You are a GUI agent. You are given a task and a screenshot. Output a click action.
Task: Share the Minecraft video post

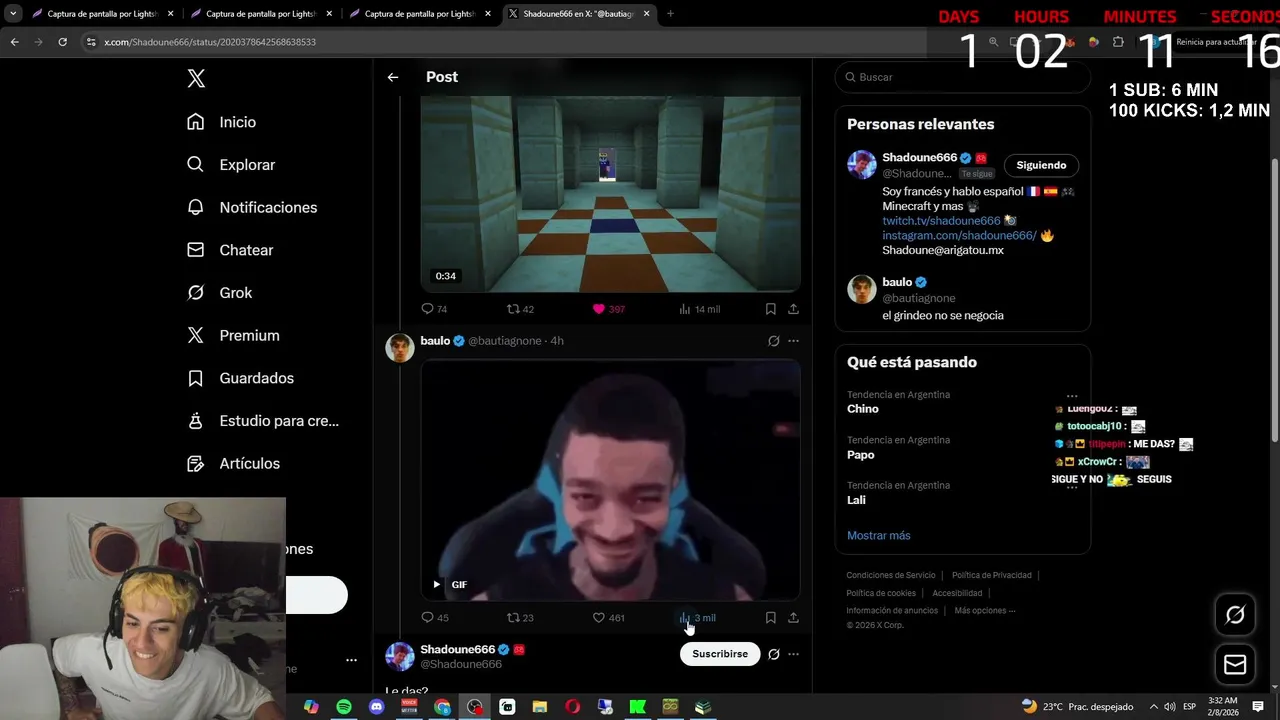point(793,309)
